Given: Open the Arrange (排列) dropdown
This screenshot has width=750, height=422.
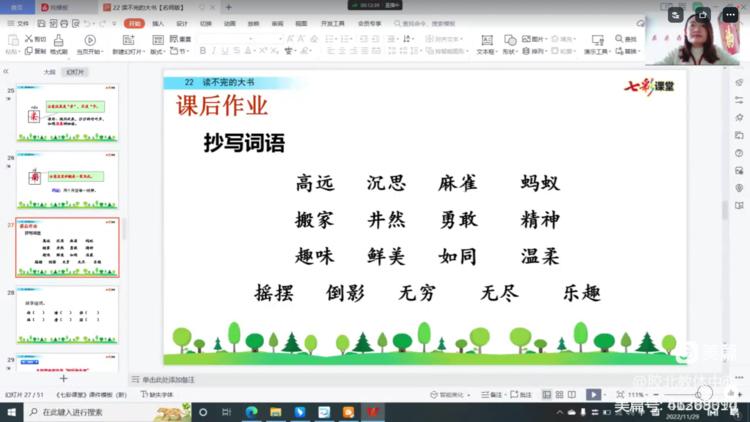Looking at the screenshot, I should (534, 51).
